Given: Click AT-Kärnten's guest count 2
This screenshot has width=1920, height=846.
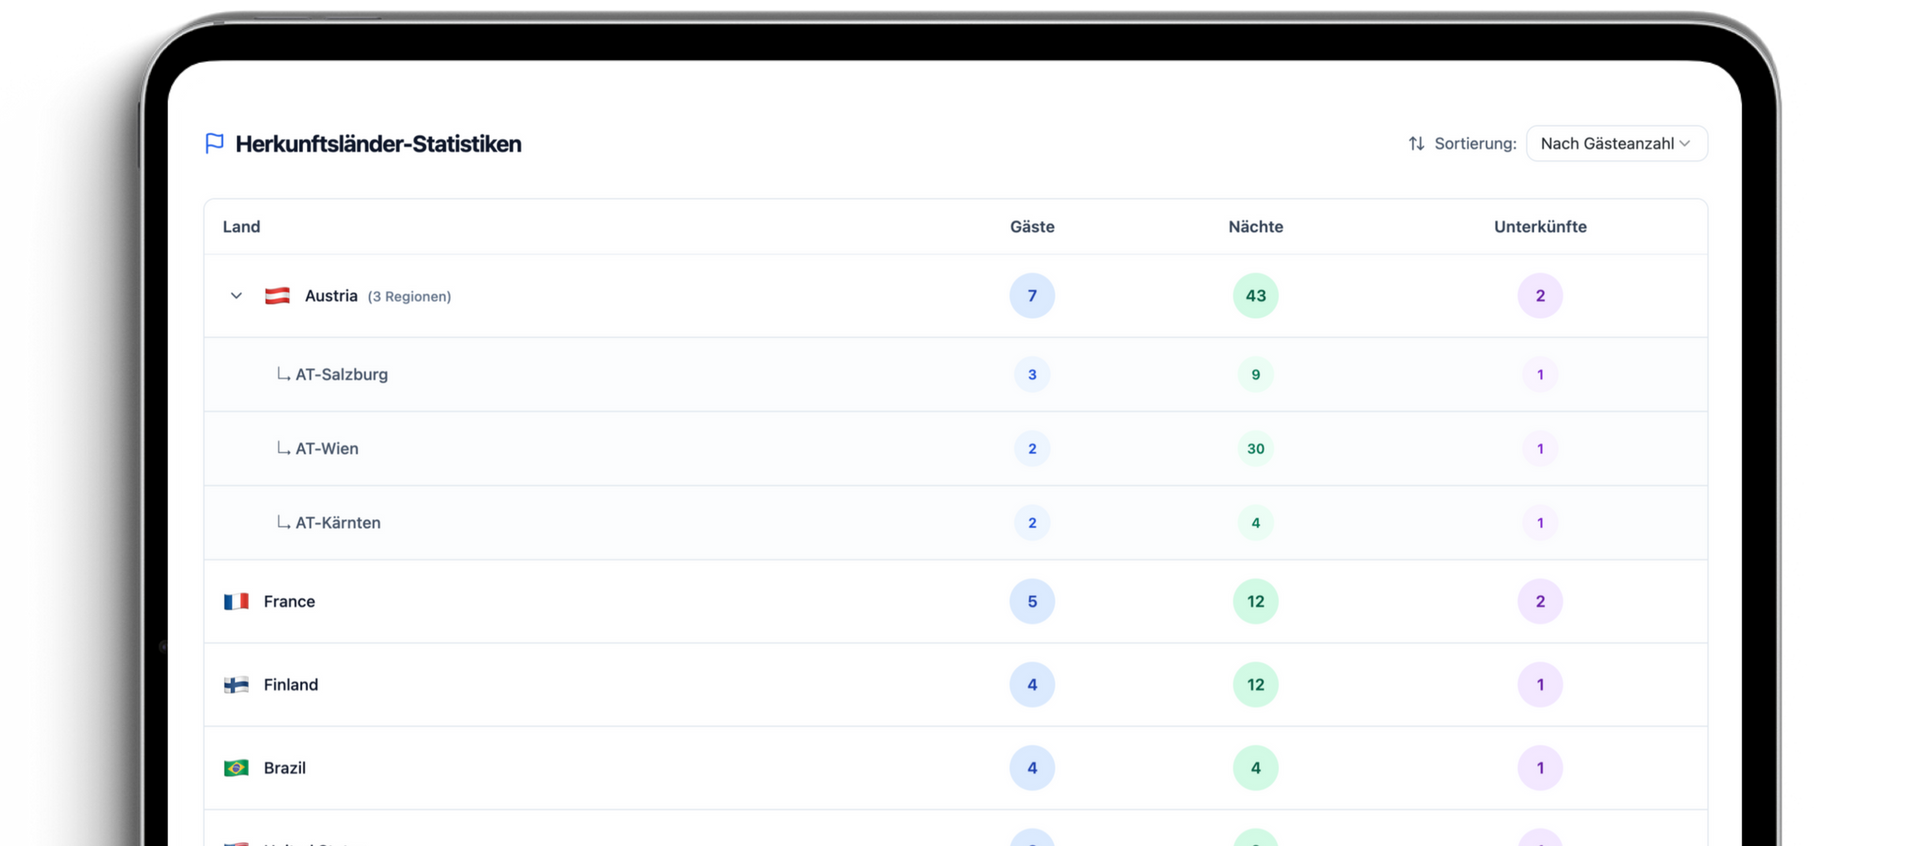Looking at the screenshot, I should coord(1032,523).
